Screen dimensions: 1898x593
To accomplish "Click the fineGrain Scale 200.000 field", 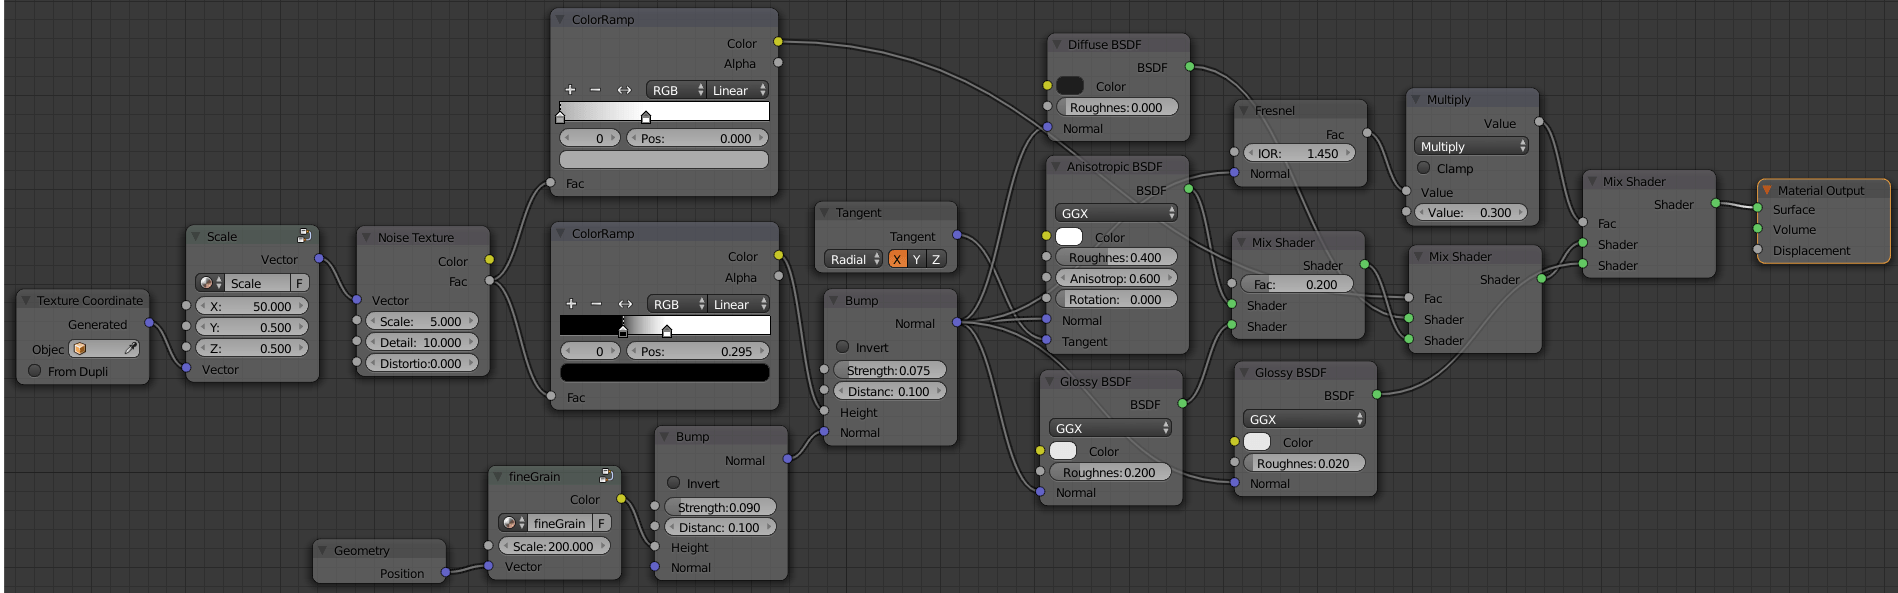I will 555,546.
